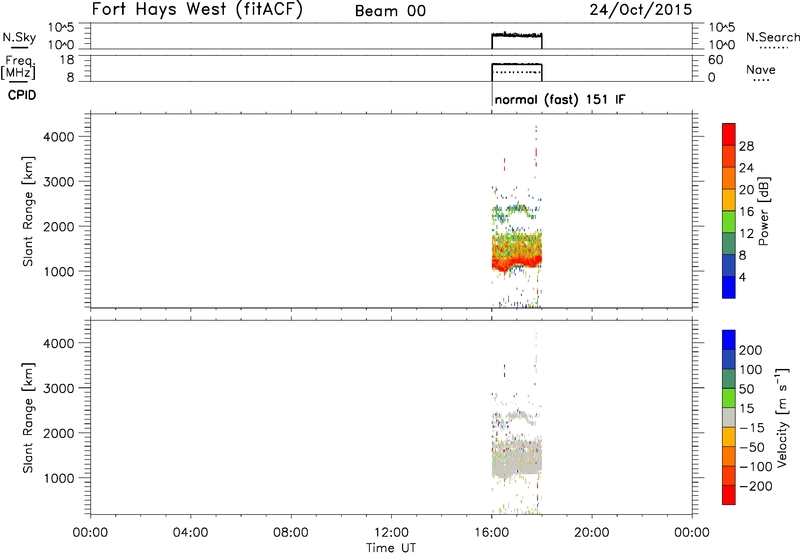Click the 1000 tick in the velocity panel
Screen dimensions: 800x554
(59, 478)
